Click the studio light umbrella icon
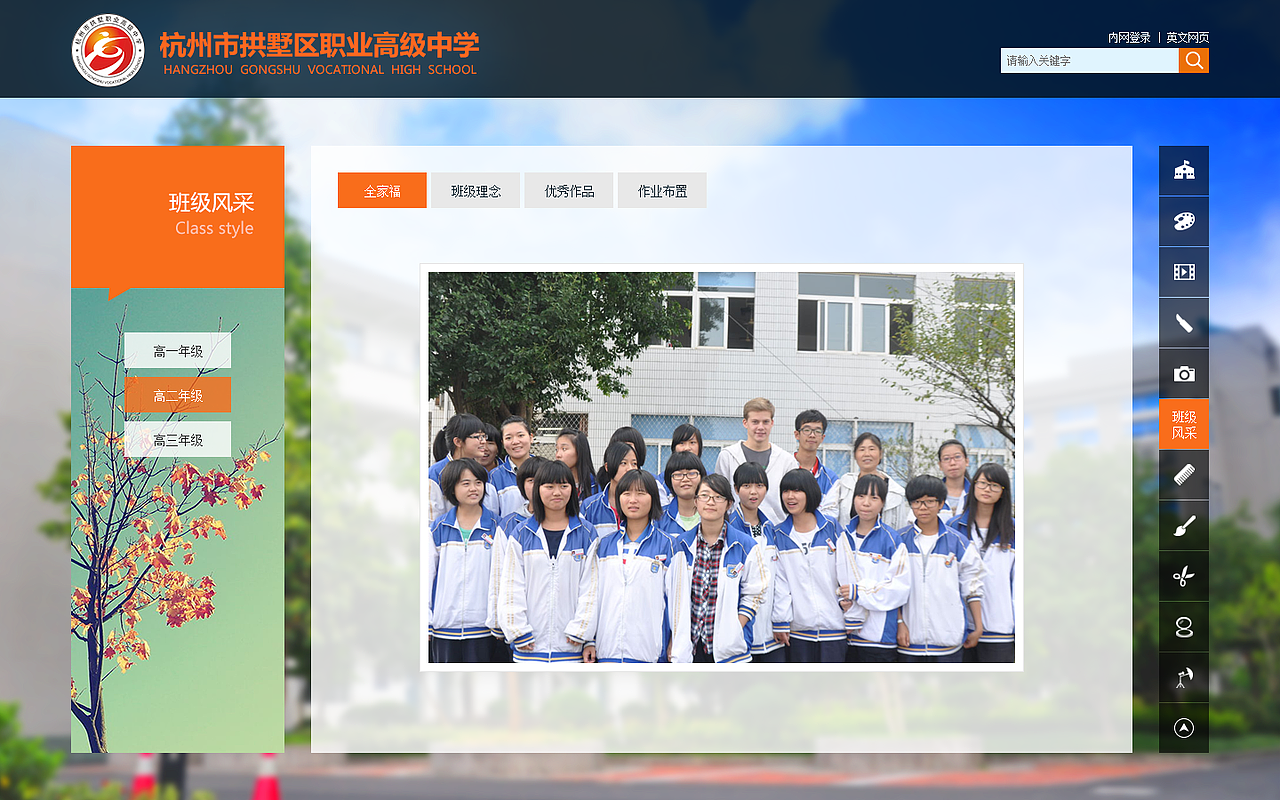This screenshot has height=800, width=1280. tap(1184, 678)
